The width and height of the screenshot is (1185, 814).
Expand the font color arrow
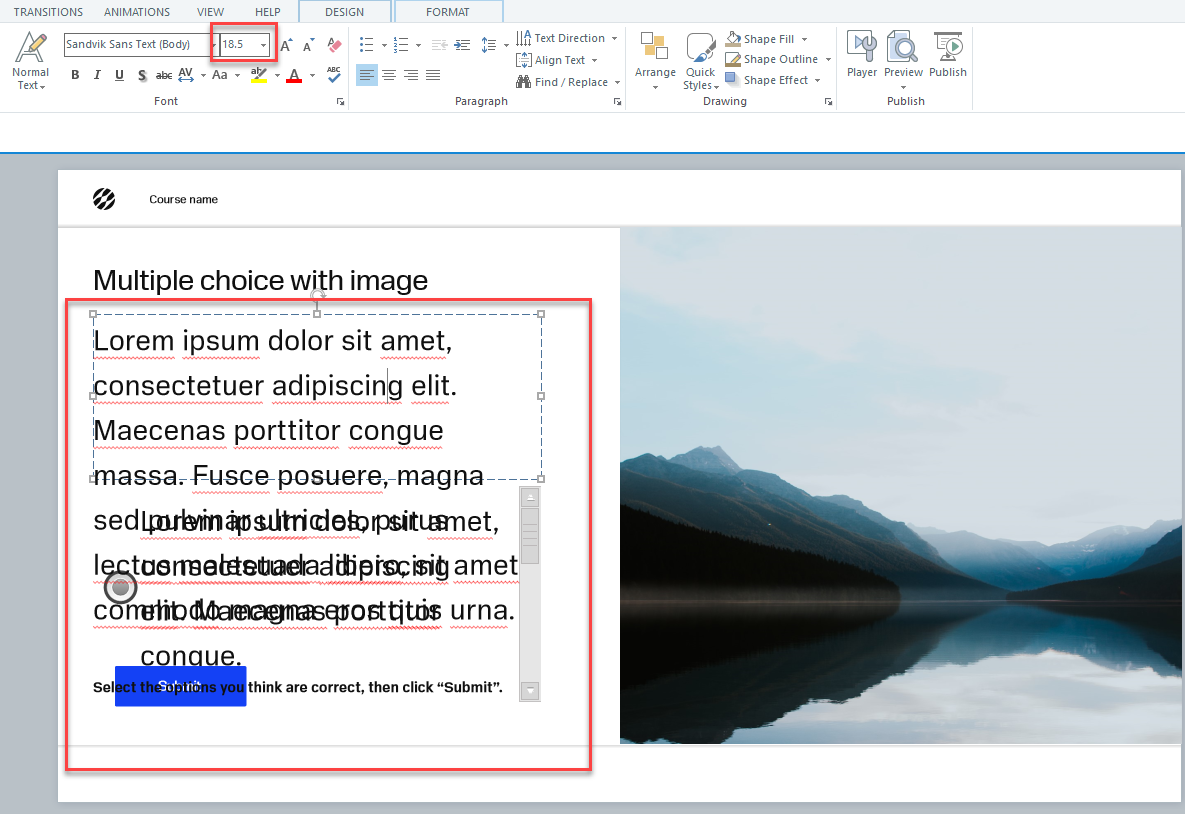pos(312,75)
